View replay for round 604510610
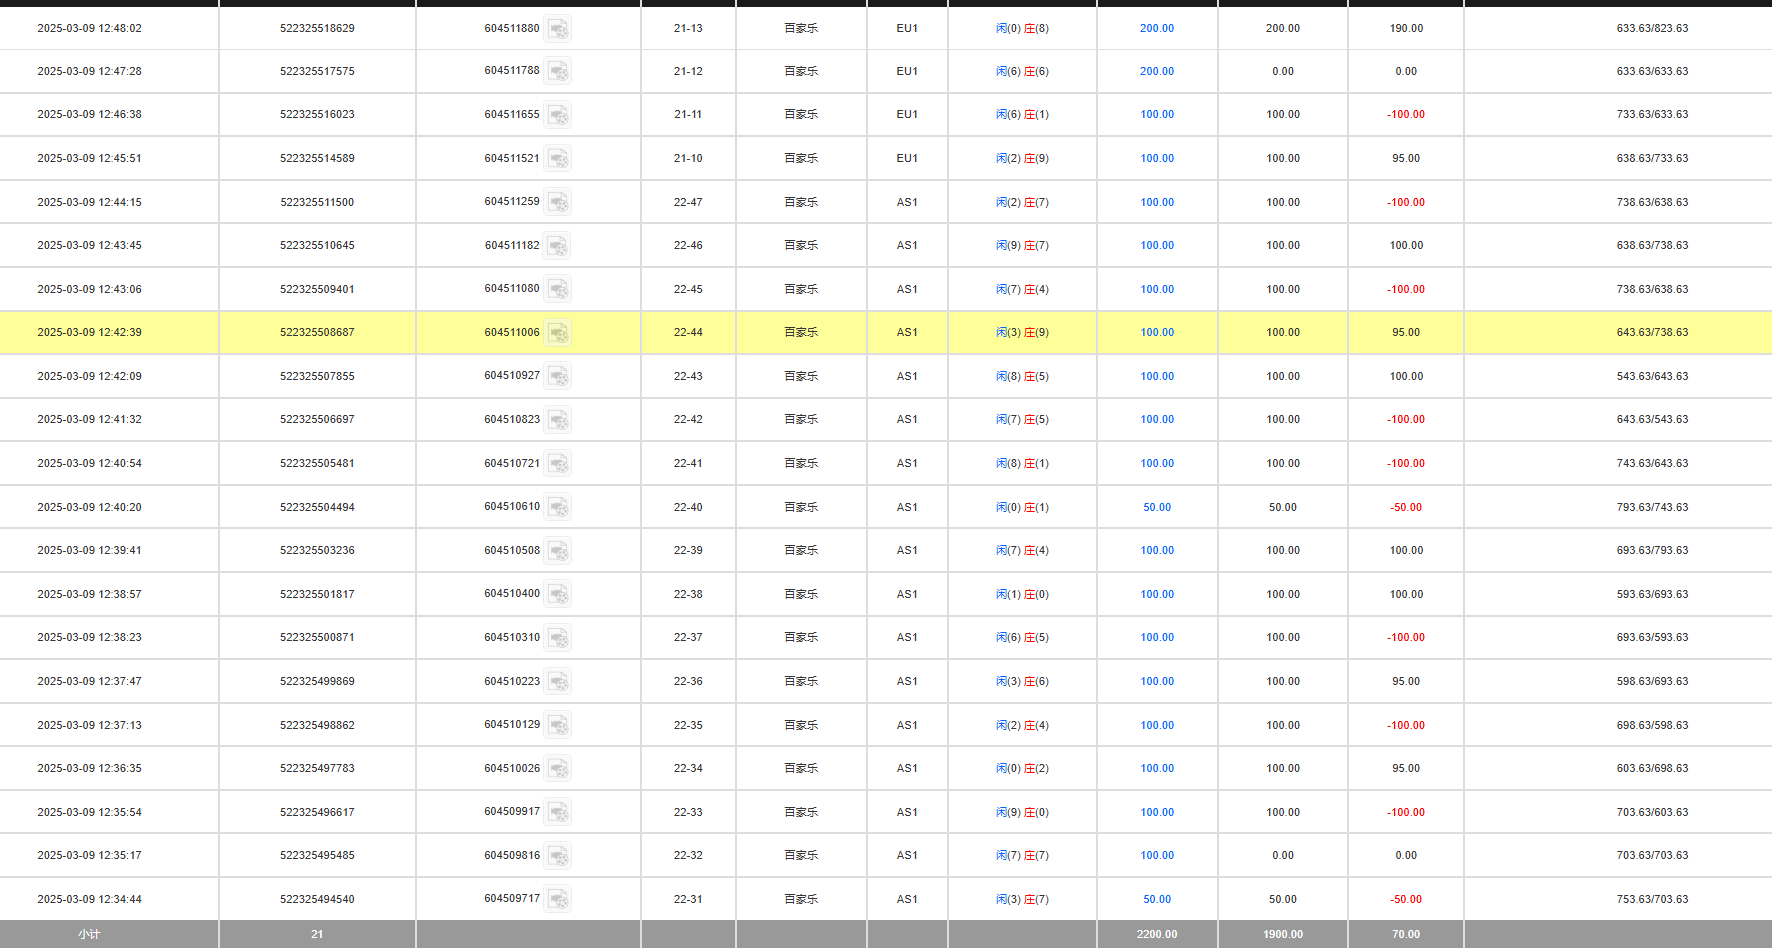This screenshot has height=948, width=1772. (558, 508)
